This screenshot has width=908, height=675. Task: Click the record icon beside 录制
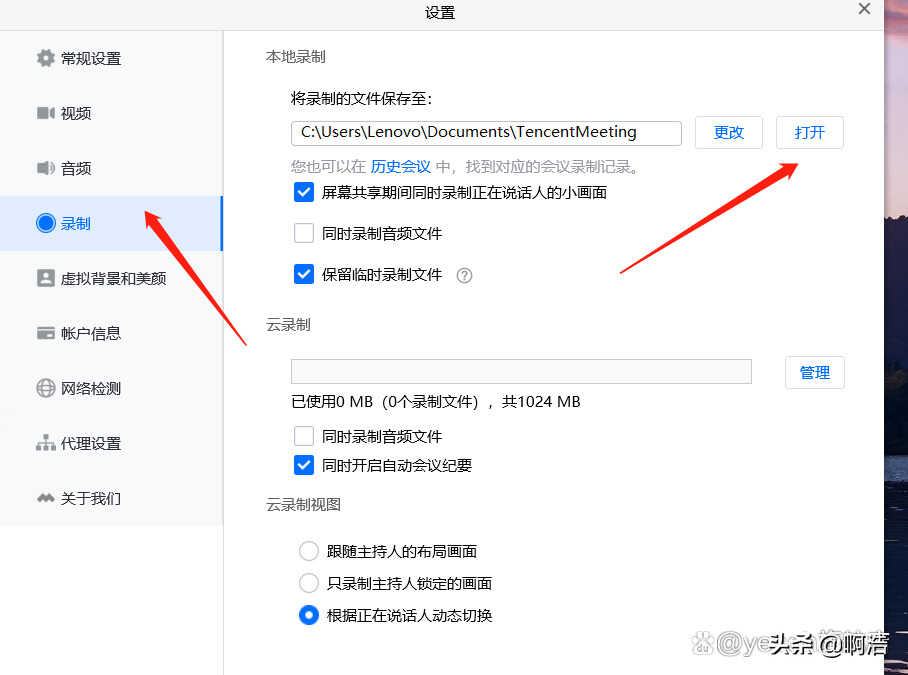[x=45, y=223]
